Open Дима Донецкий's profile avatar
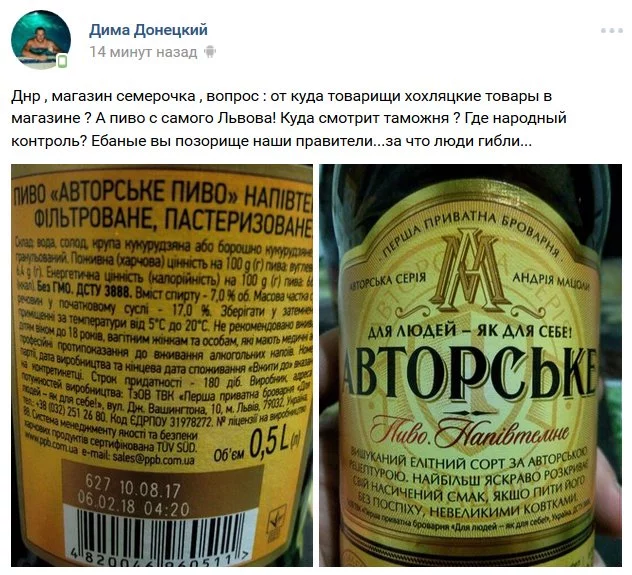The image size is (632, 575). [41, 39]
